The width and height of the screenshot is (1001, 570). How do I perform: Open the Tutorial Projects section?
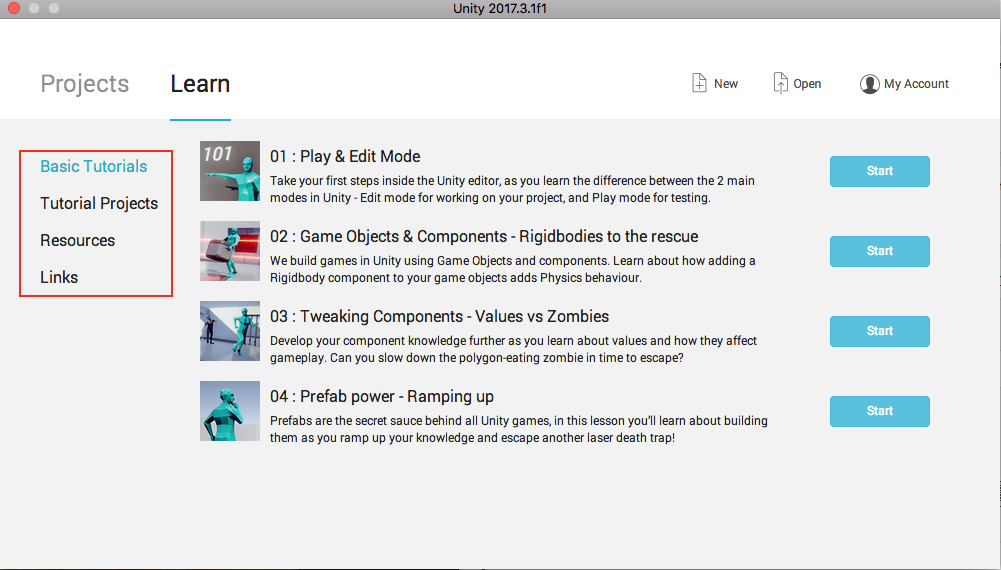click(99, 203)
